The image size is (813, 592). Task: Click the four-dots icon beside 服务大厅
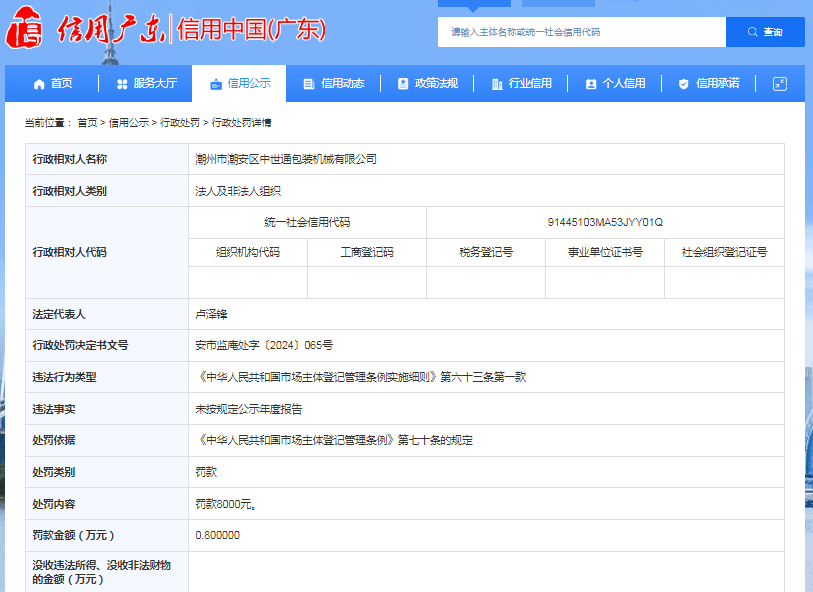[122, 84]
